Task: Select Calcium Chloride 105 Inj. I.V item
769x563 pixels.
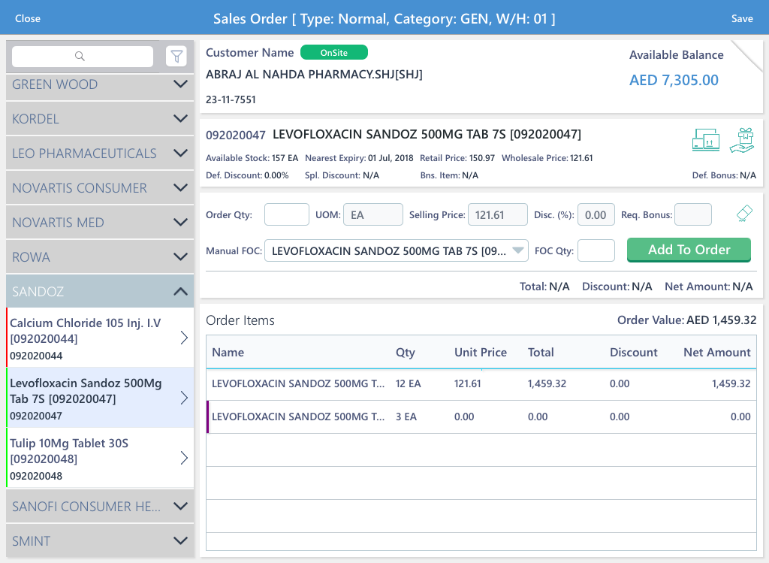Action: [x=100, y=338]
